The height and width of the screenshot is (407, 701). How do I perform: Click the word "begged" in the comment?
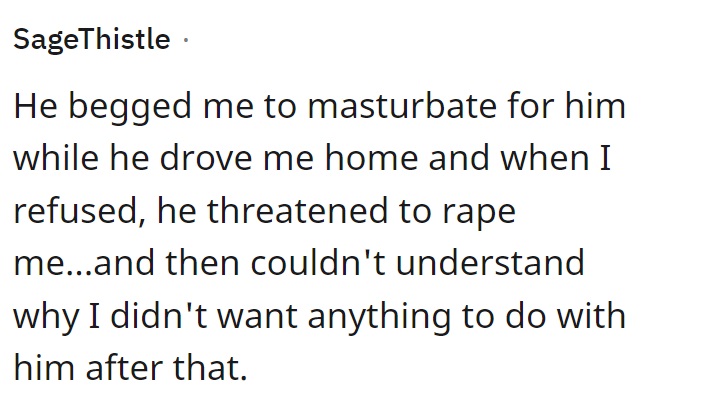130,107
